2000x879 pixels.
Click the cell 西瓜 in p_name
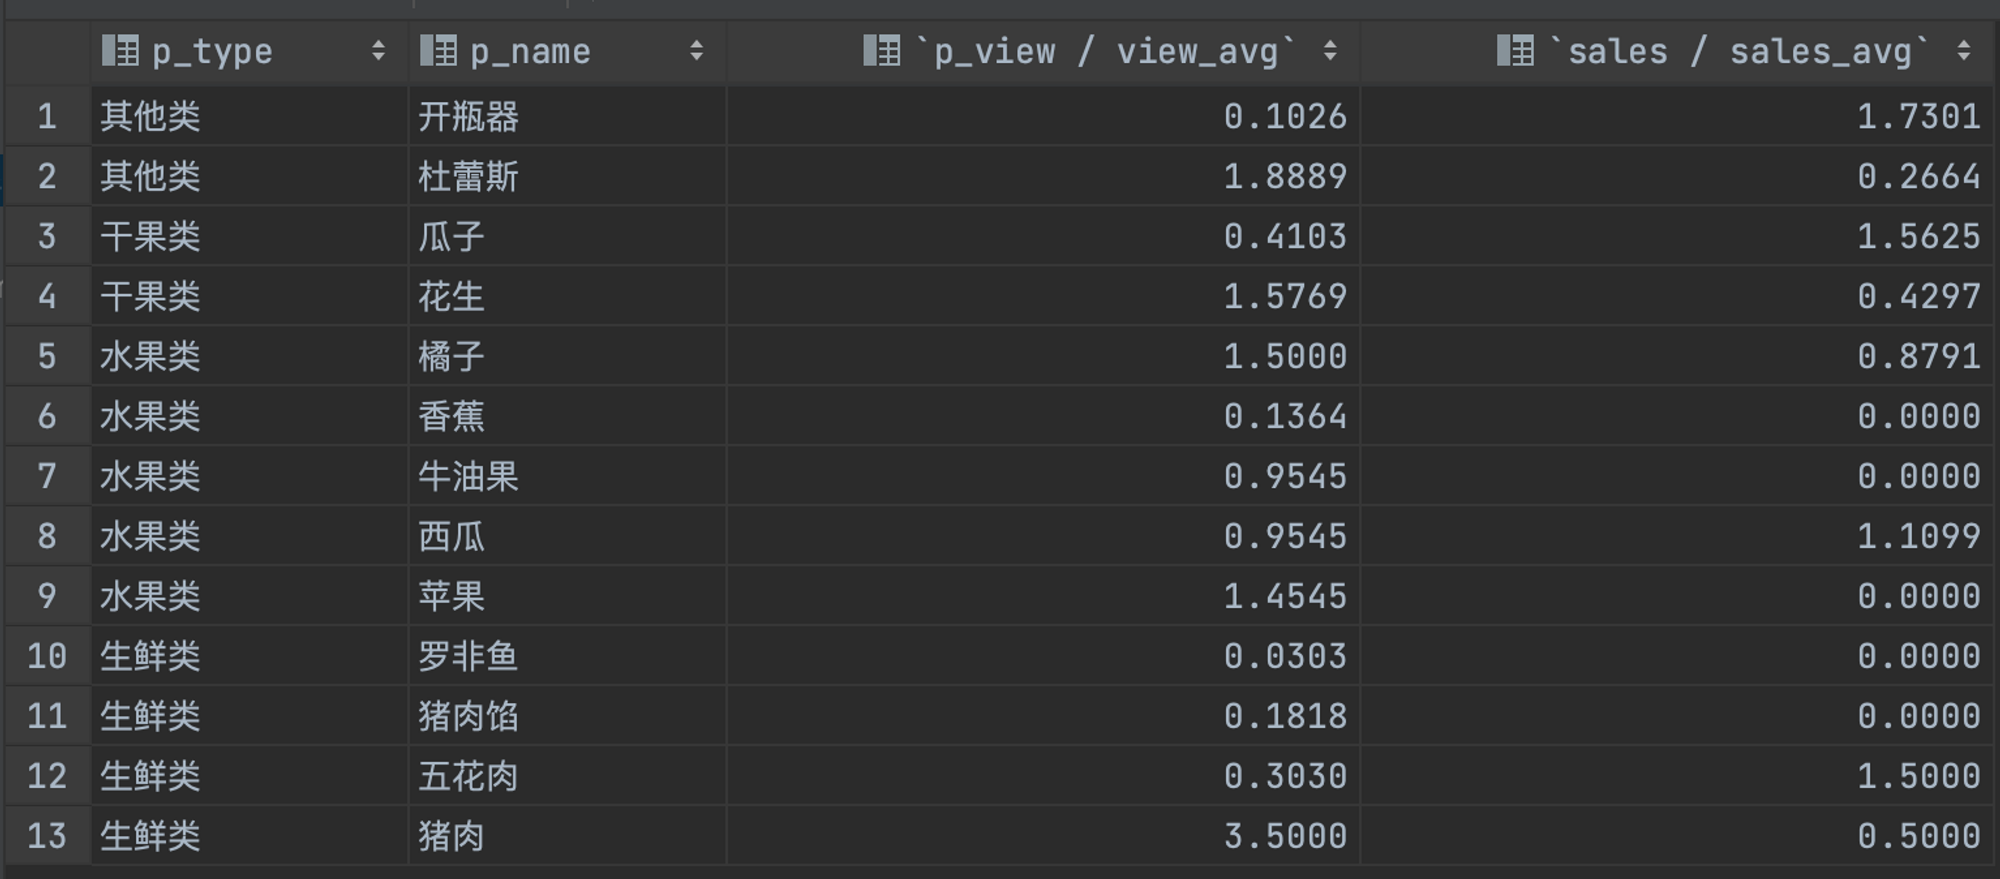(x=567, y=537)
